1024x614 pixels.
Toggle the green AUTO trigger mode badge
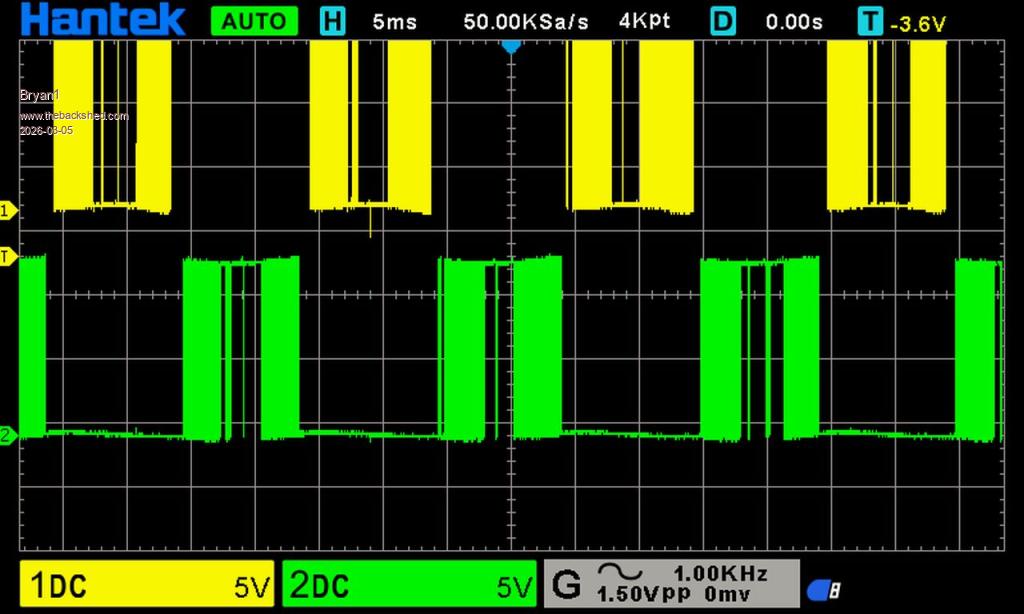[x=254, y=21]
